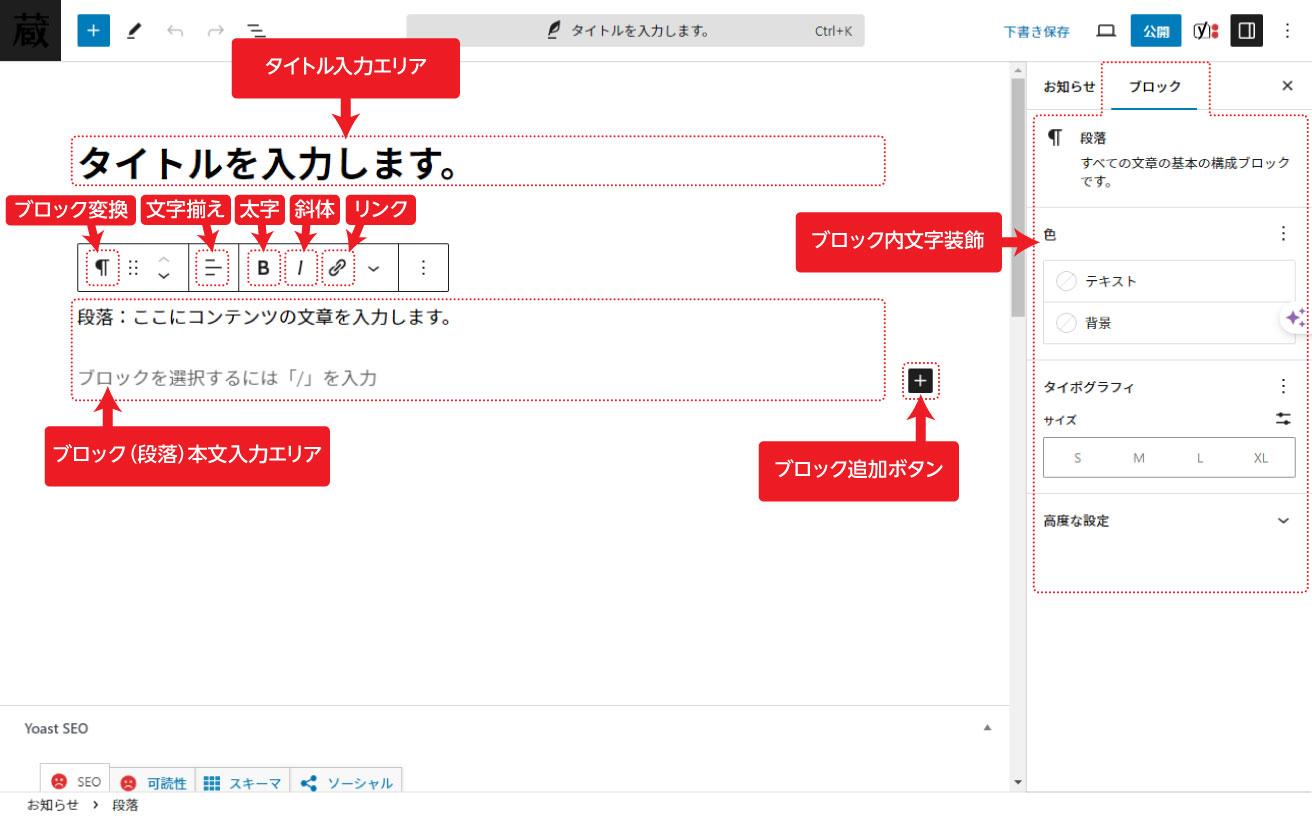Screen dimensions: 1312x816
Task: Toggle the editing mode pencil icon
Action: (x=131, y=31)
